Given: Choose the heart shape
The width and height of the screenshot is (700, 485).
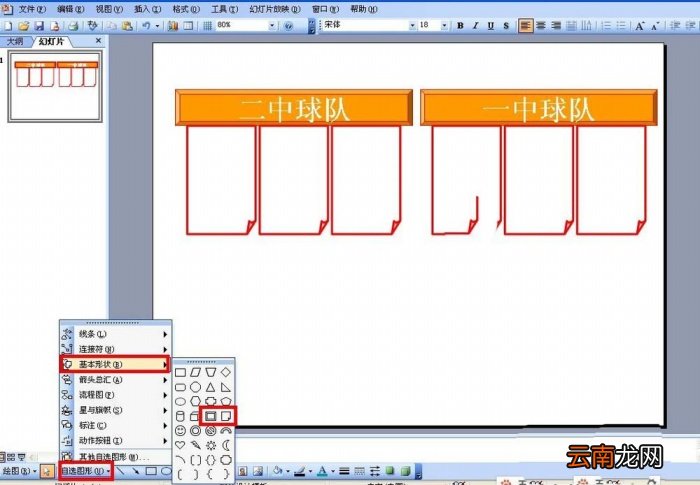Looking at the screenshot, I should (x=180, y=445).
